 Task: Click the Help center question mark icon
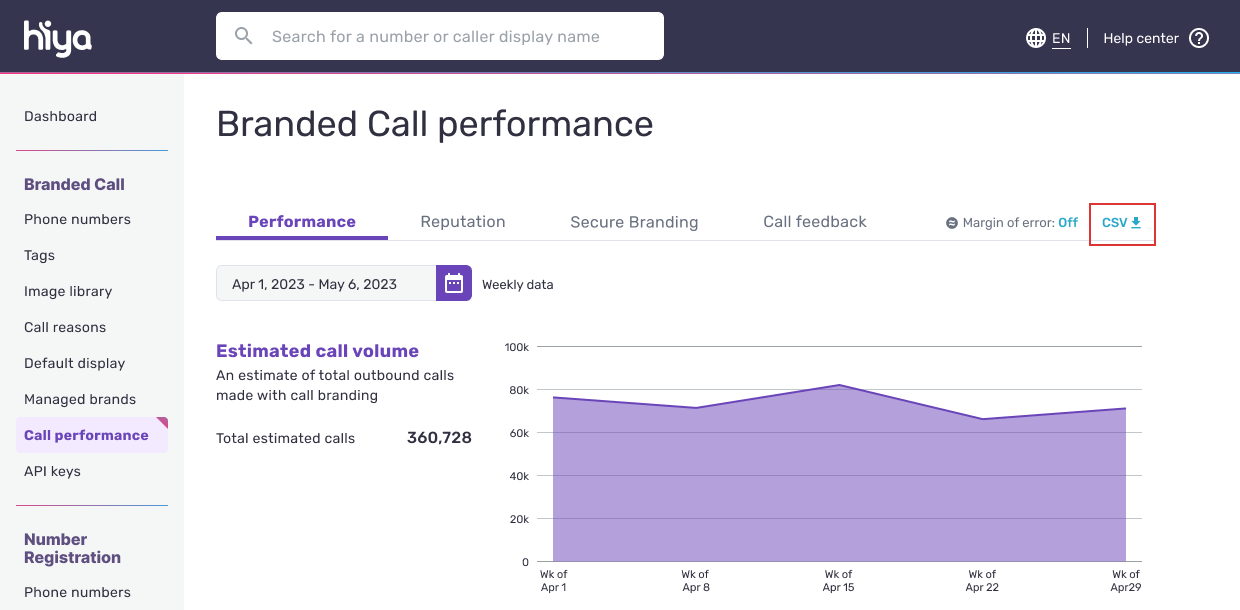click(x=1199, y=38)
